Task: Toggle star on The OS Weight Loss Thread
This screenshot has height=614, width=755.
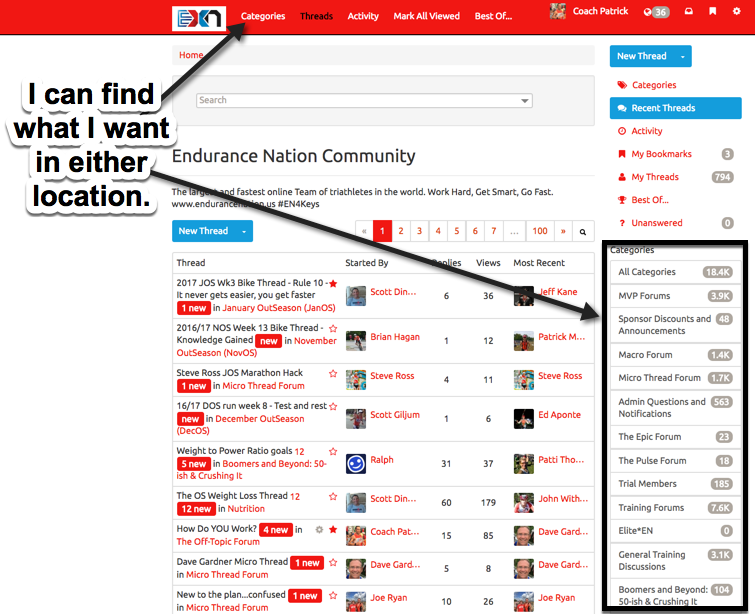Action: tap(333, 496)
